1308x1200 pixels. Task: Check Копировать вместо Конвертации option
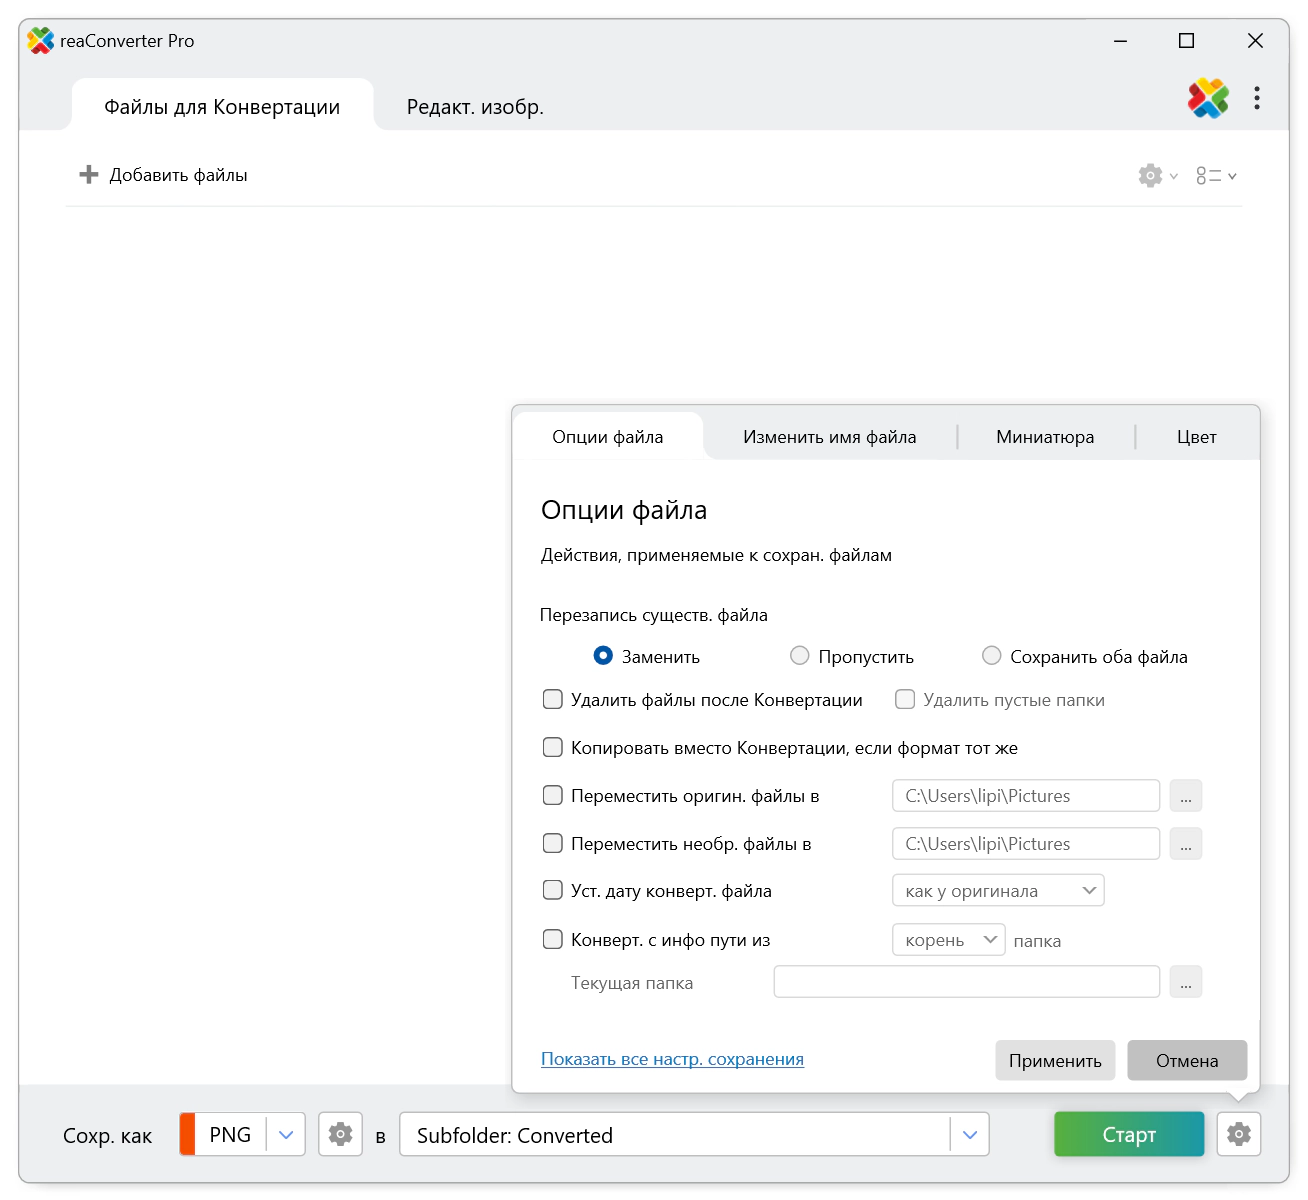(x=553, y=748)
